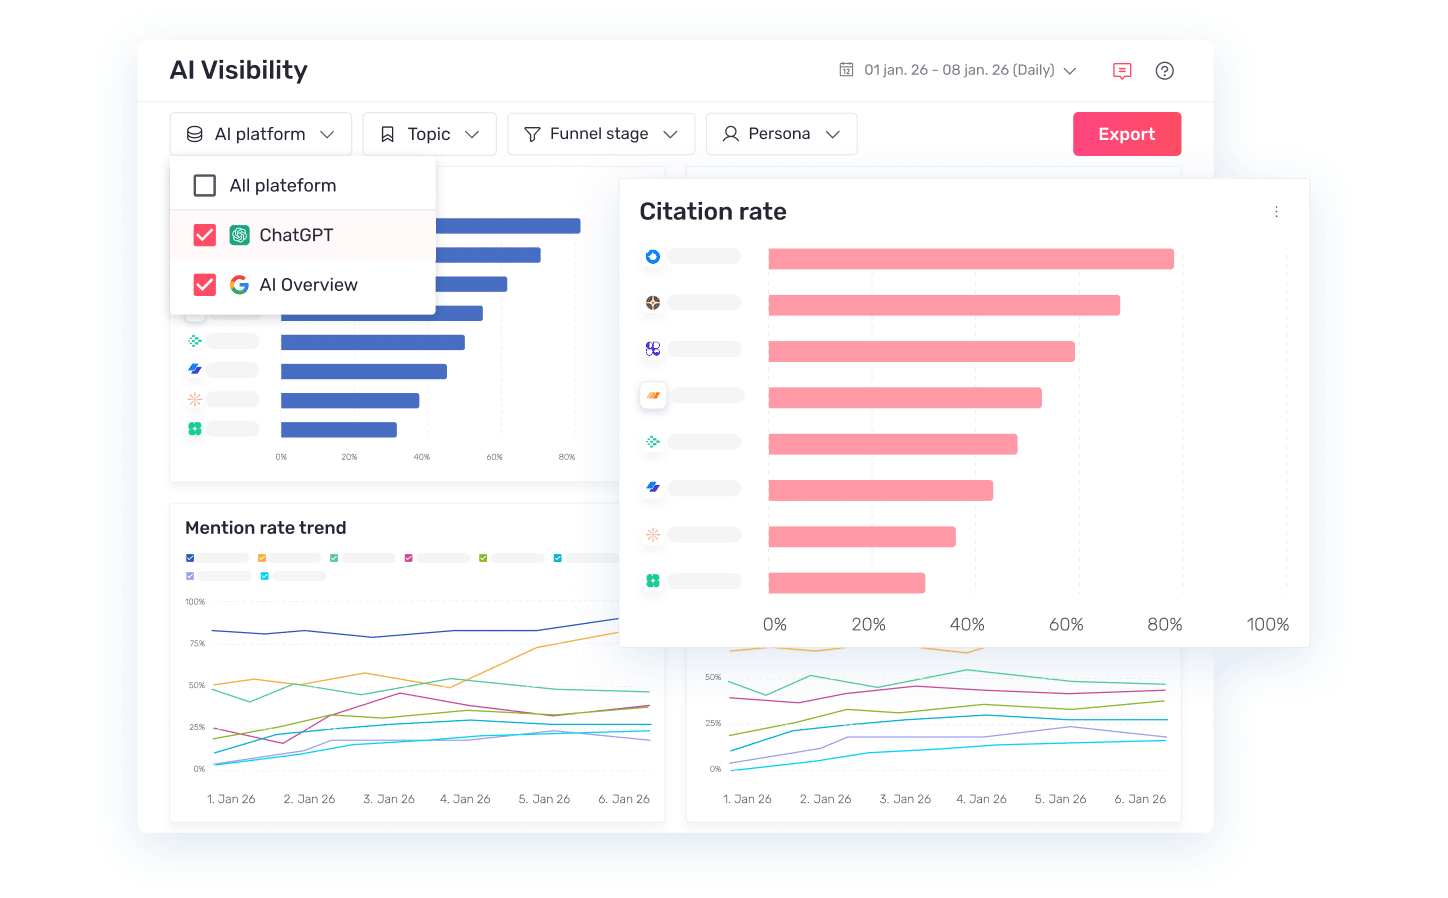
Task: Click the blue lightning platform icon in Citation rate
Action: (652, 487)
